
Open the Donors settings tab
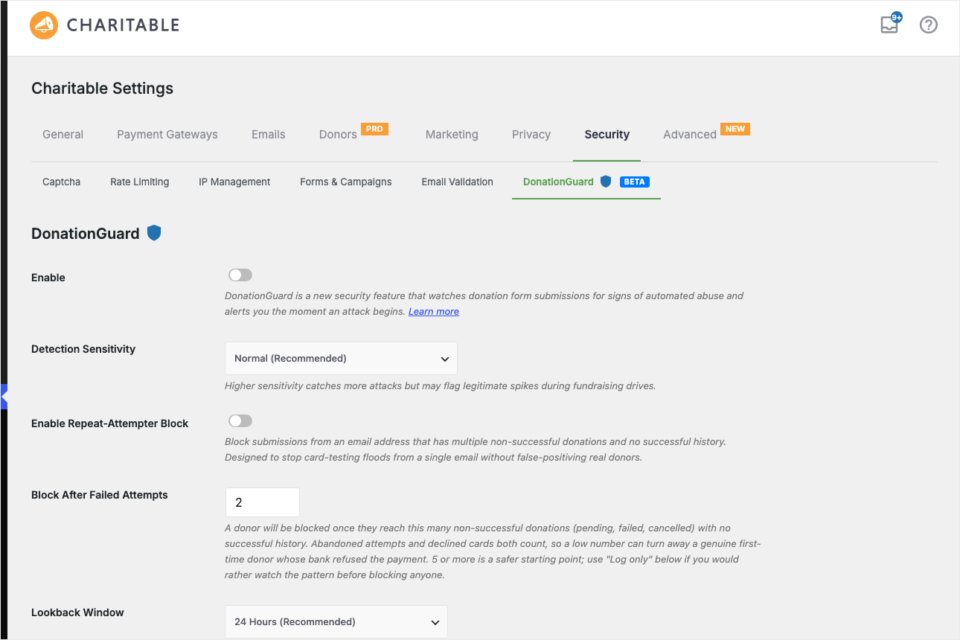tap(338, 134)
